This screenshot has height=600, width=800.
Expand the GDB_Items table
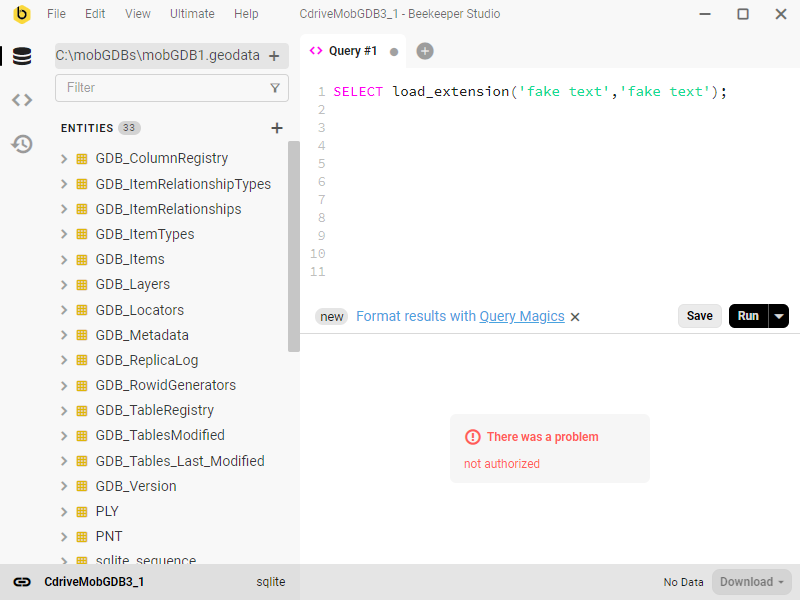(x=64, y=259)
